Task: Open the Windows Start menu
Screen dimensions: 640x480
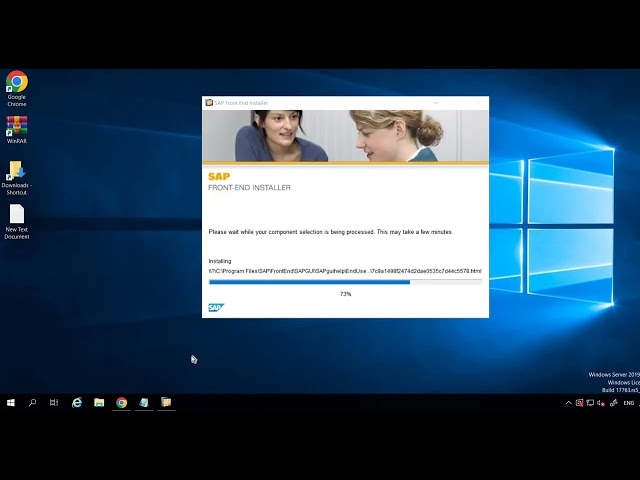Action: pos(11,403)
